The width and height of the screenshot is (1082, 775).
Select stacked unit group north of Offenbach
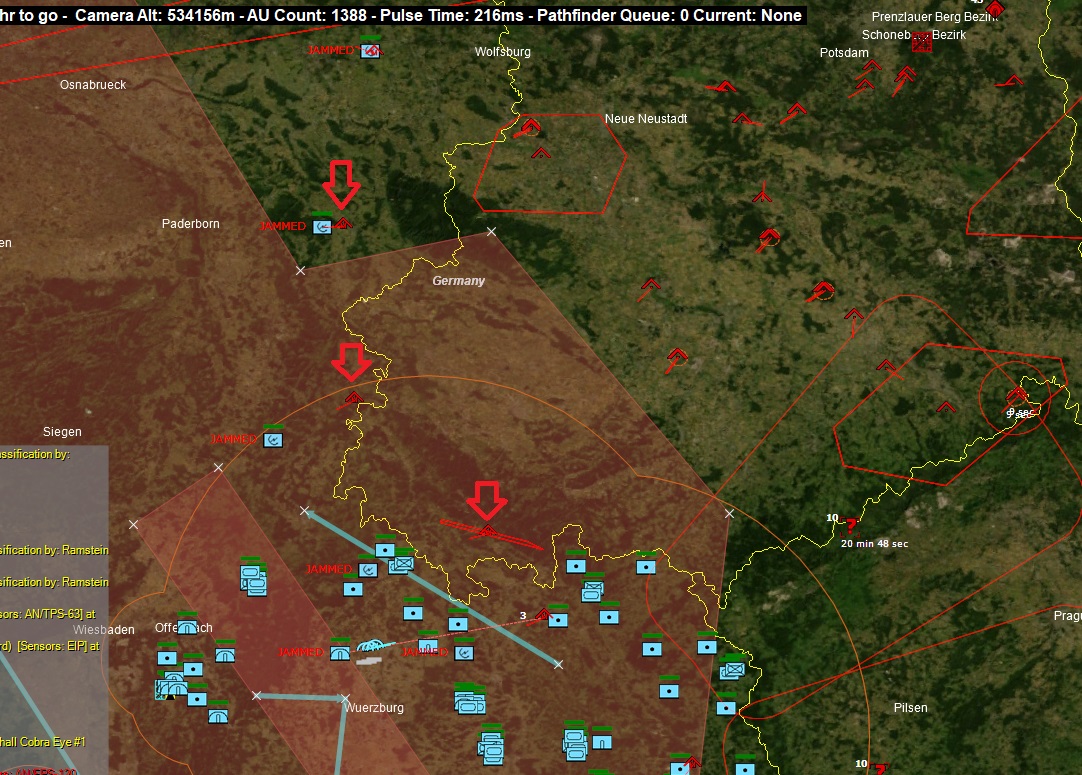pos(253,579)
